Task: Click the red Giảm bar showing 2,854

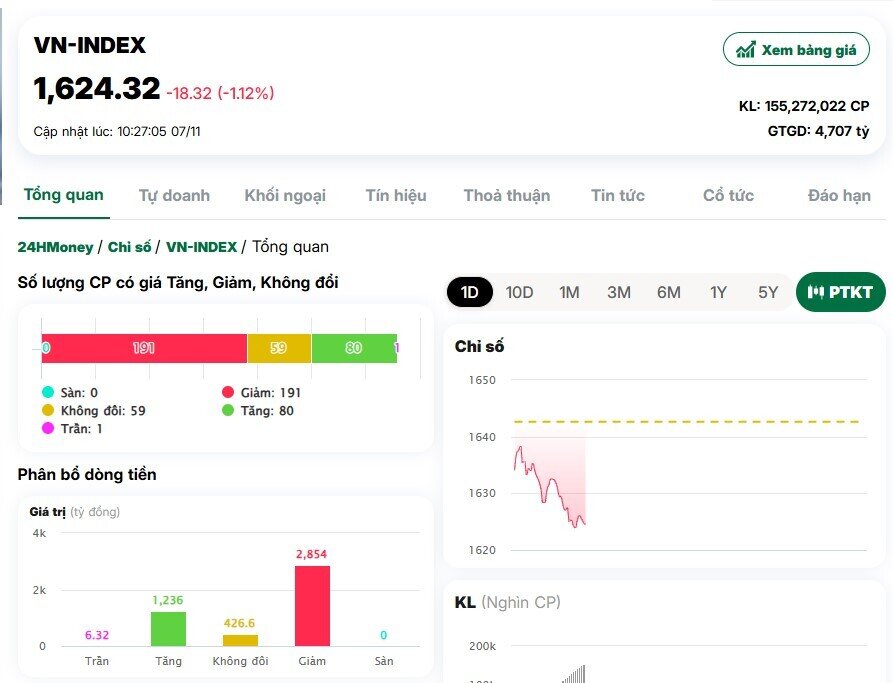Action: tap(312, 606)
